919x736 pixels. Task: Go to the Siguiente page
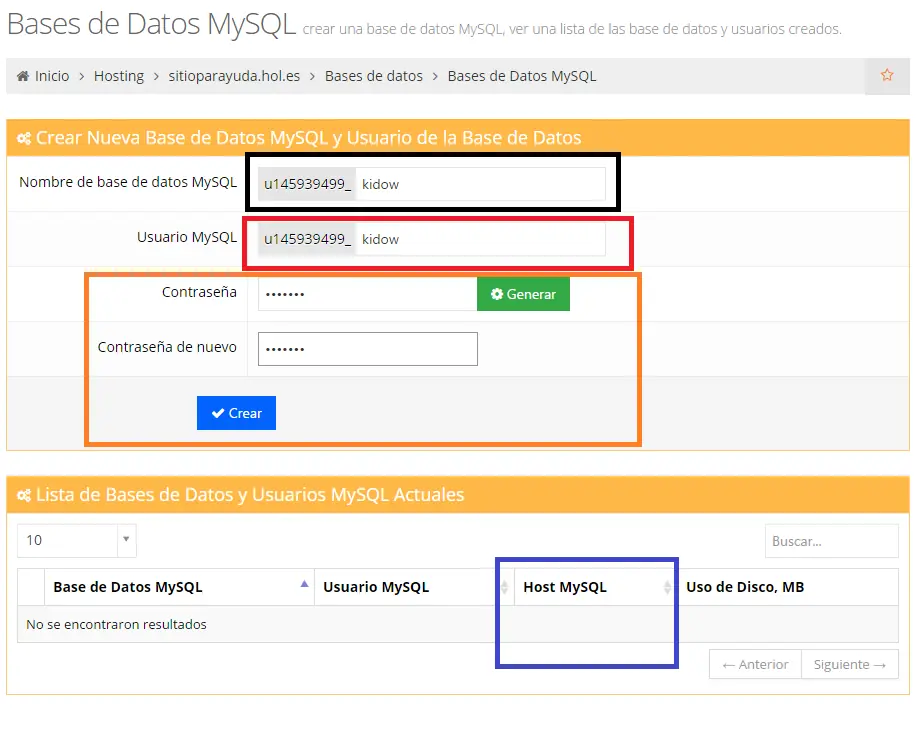(850, 665)
